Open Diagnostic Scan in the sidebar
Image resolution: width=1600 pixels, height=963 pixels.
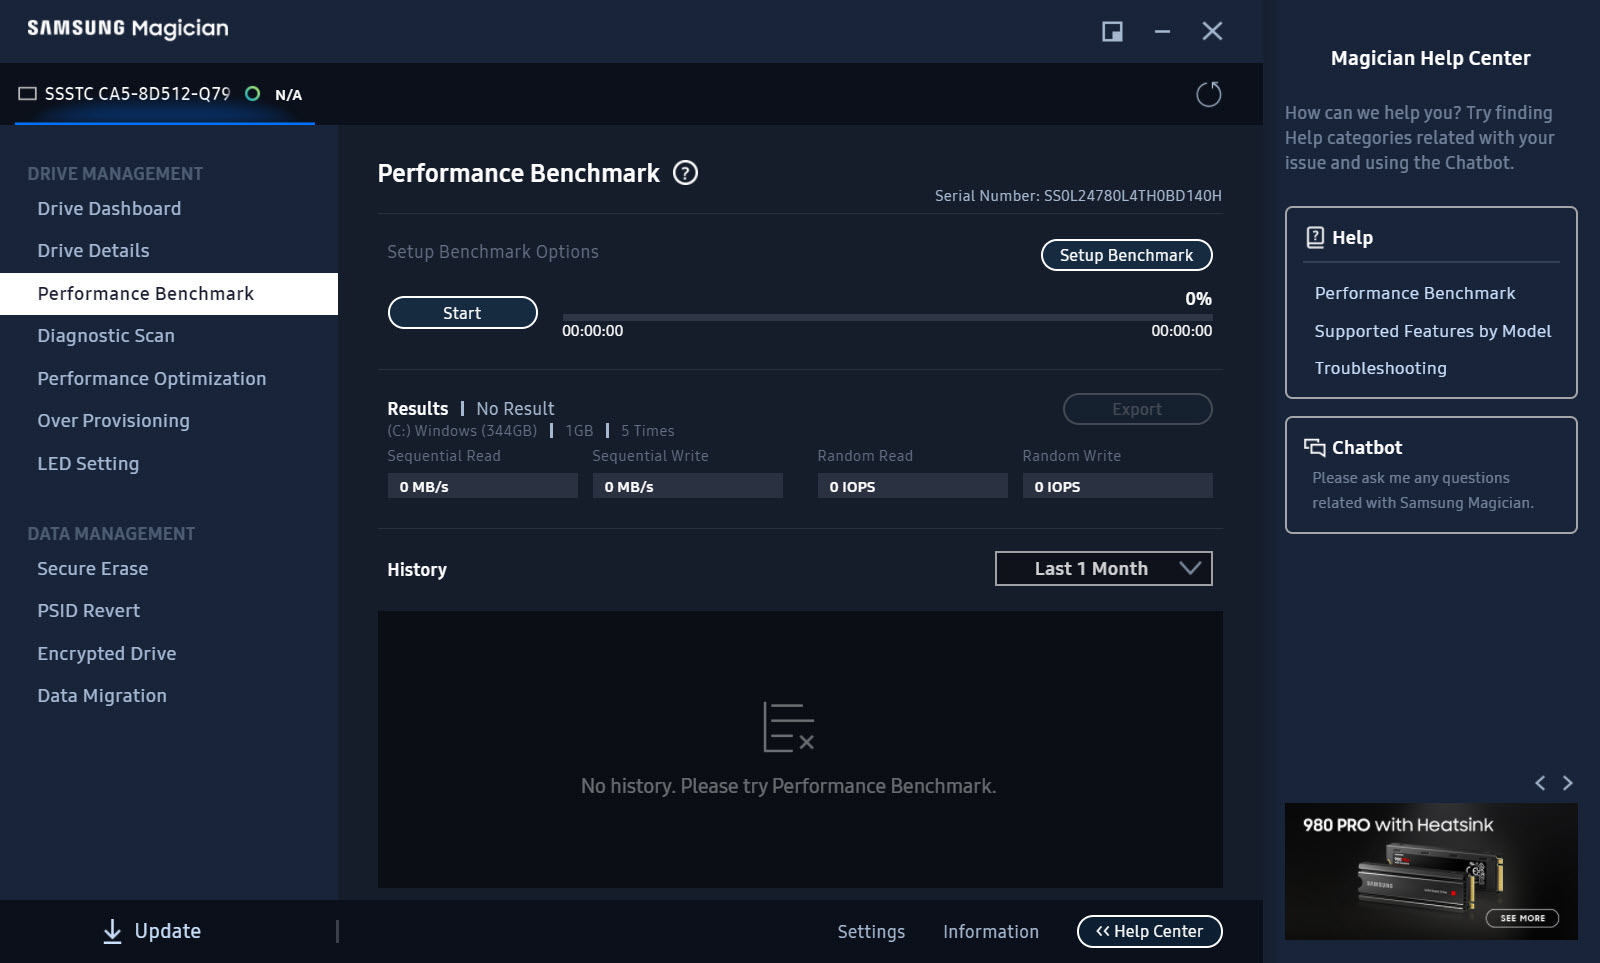point(106,336)
